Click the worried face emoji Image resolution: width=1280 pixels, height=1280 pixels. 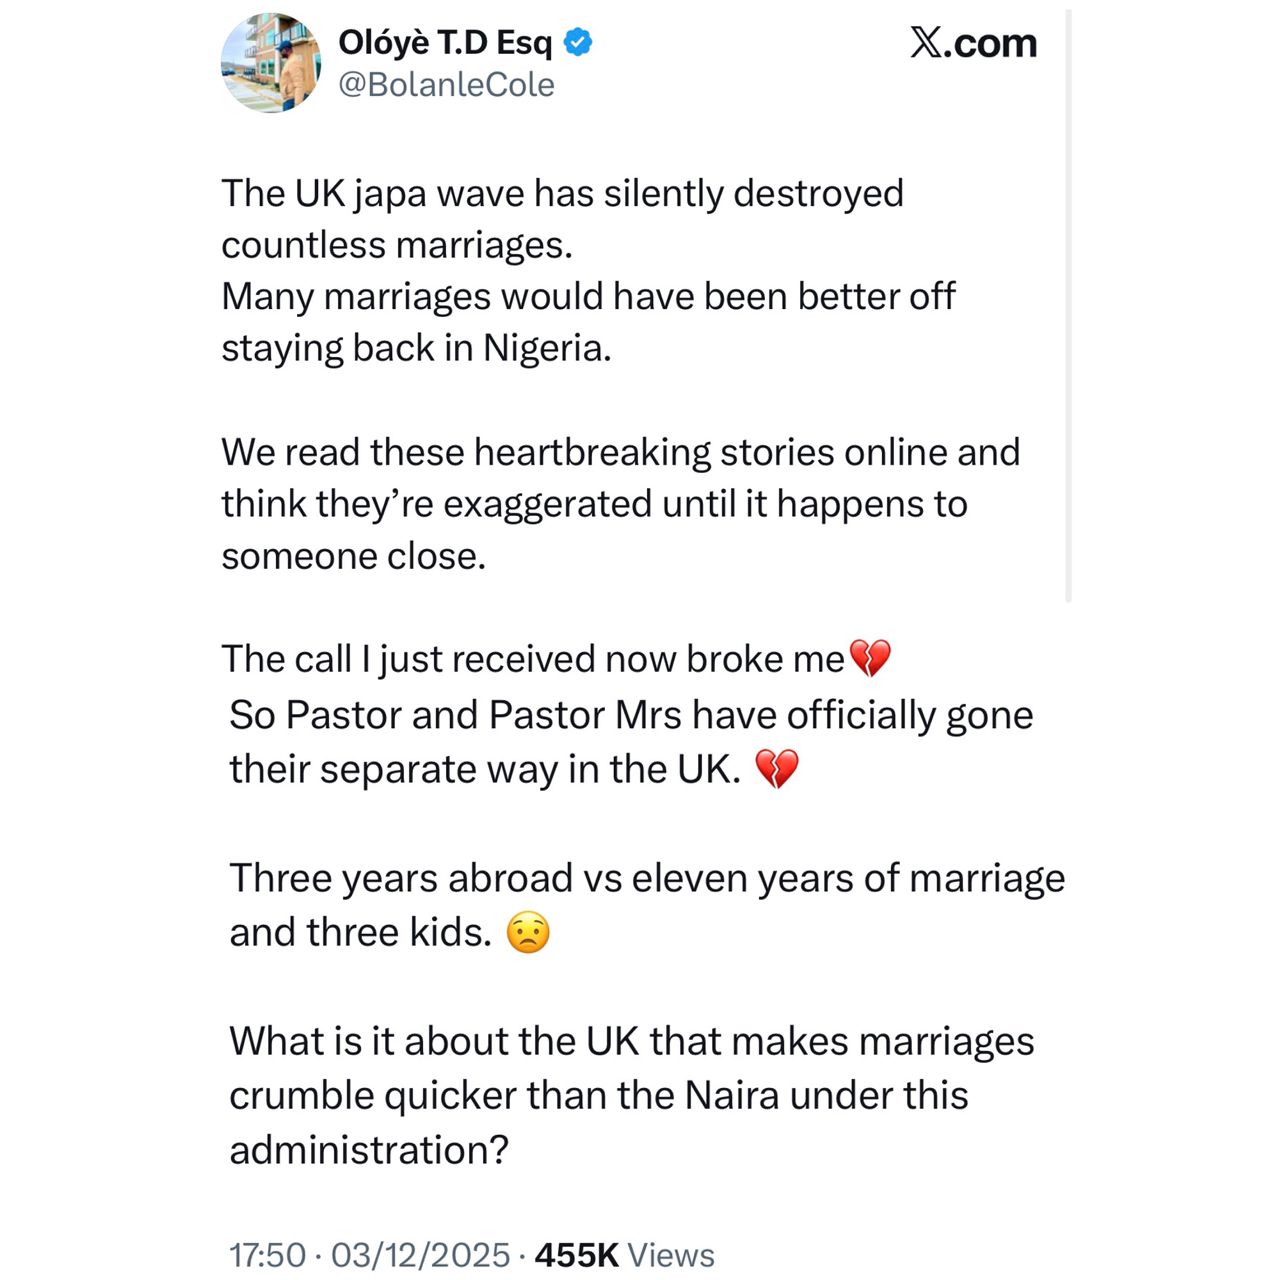[528, 933]
